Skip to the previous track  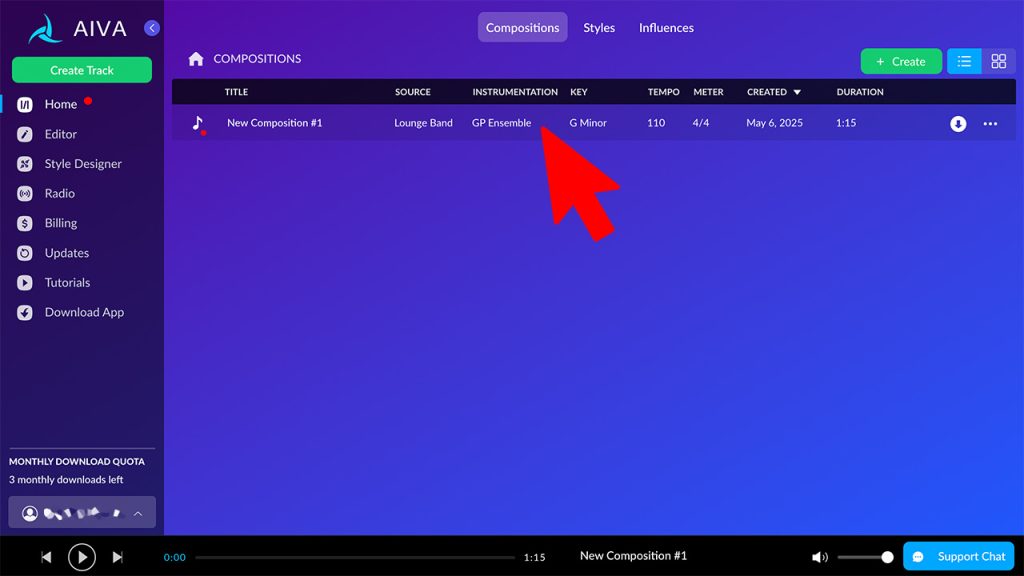(46, 557)
